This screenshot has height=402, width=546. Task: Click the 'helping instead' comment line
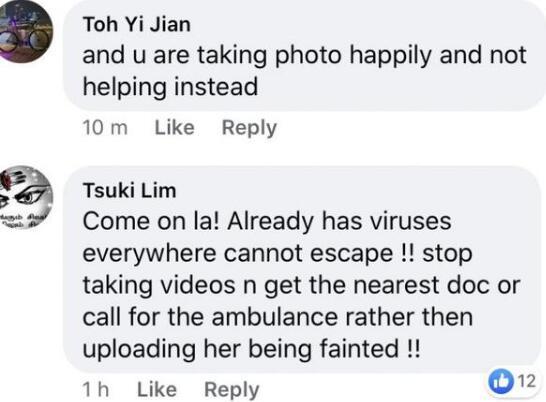pos(170,86)
